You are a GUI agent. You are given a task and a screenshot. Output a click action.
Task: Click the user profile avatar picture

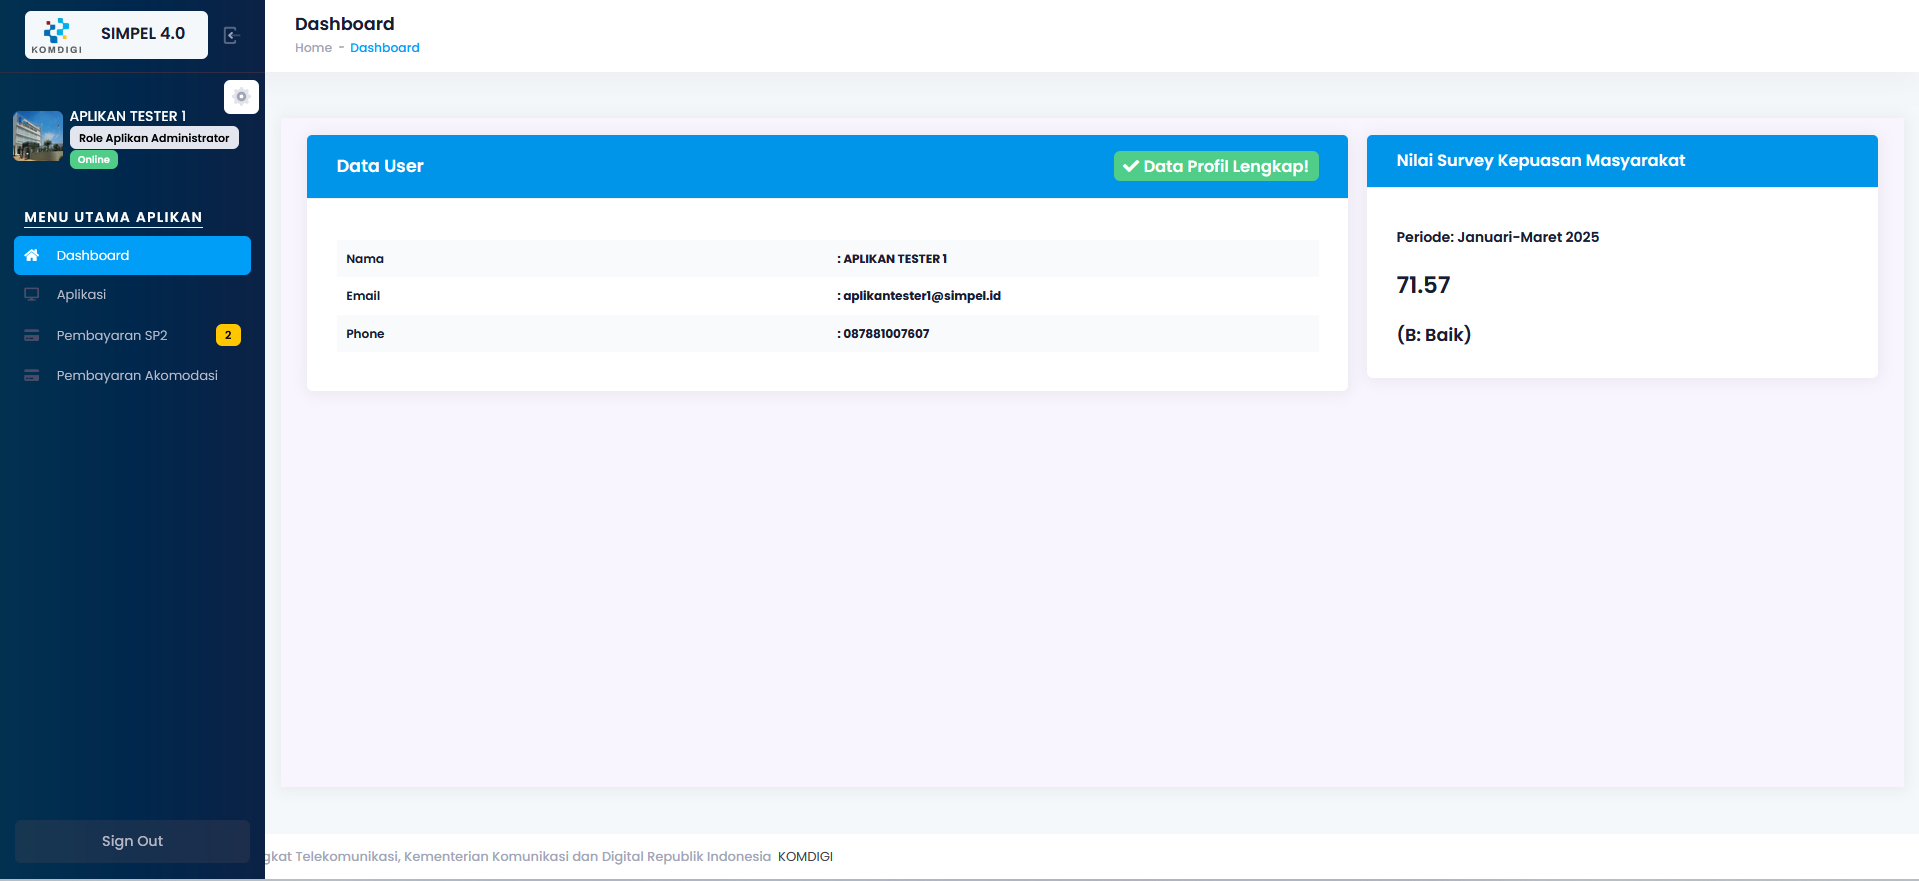[x=38, y=136]
